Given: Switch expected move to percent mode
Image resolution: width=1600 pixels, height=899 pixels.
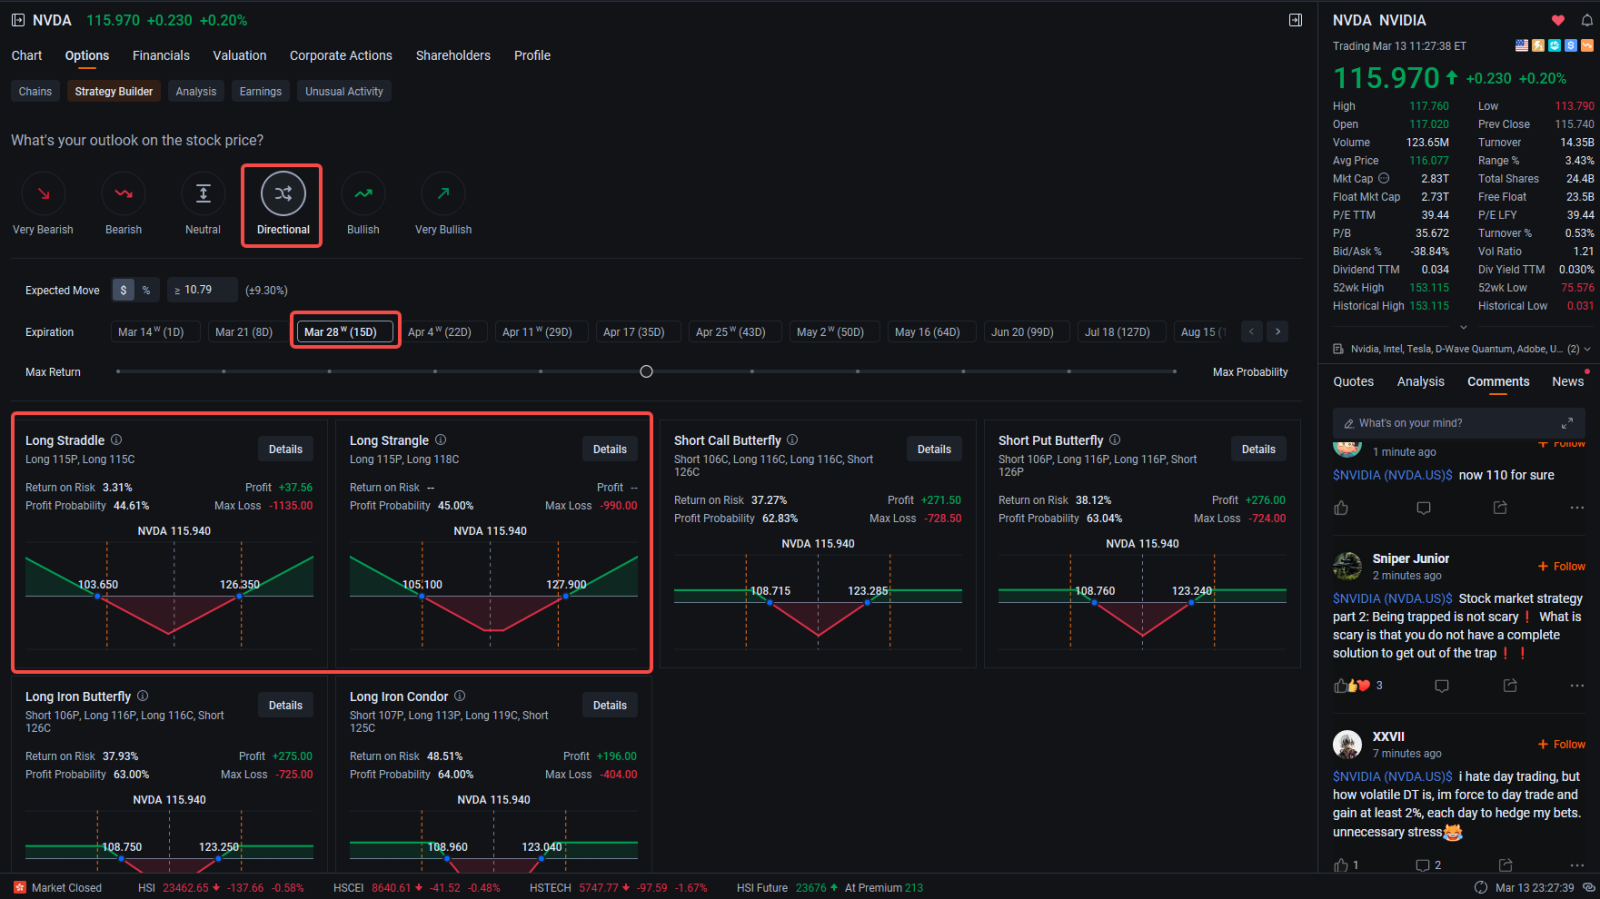Looking at the screenshot, I should [x=146, y=290].
